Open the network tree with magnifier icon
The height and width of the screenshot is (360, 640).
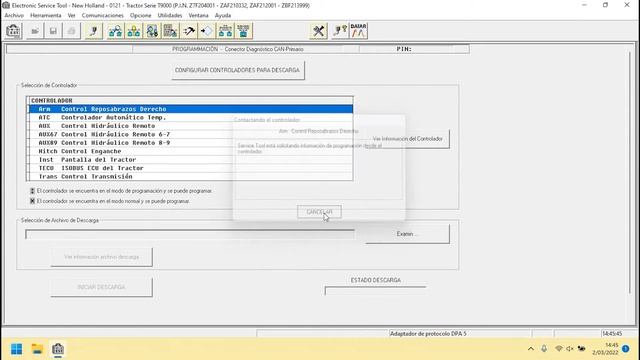click(116, 31)
